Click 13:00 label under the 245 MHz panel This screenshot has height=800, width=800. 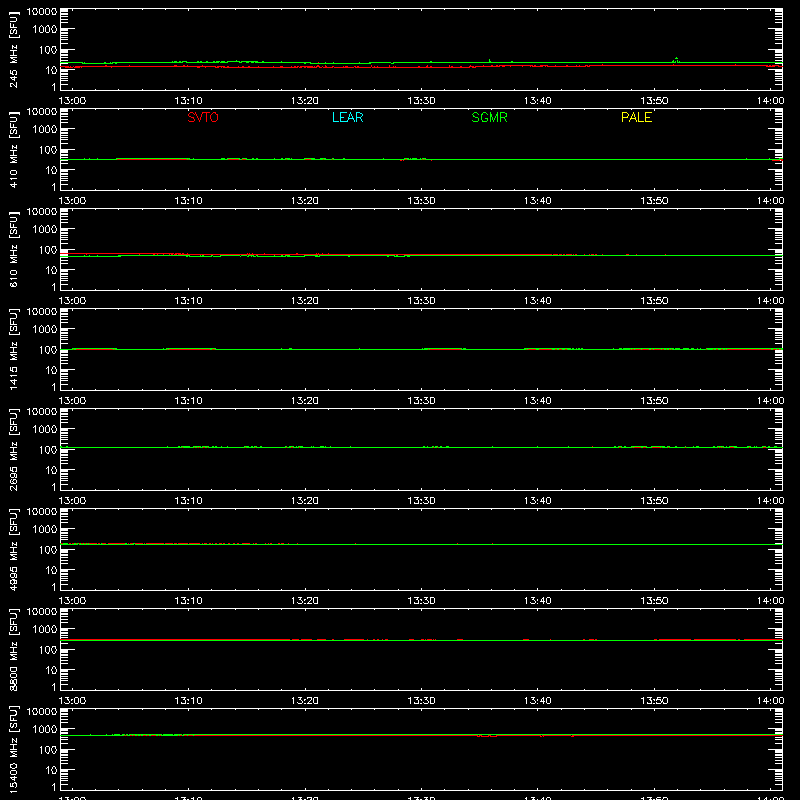72,101
